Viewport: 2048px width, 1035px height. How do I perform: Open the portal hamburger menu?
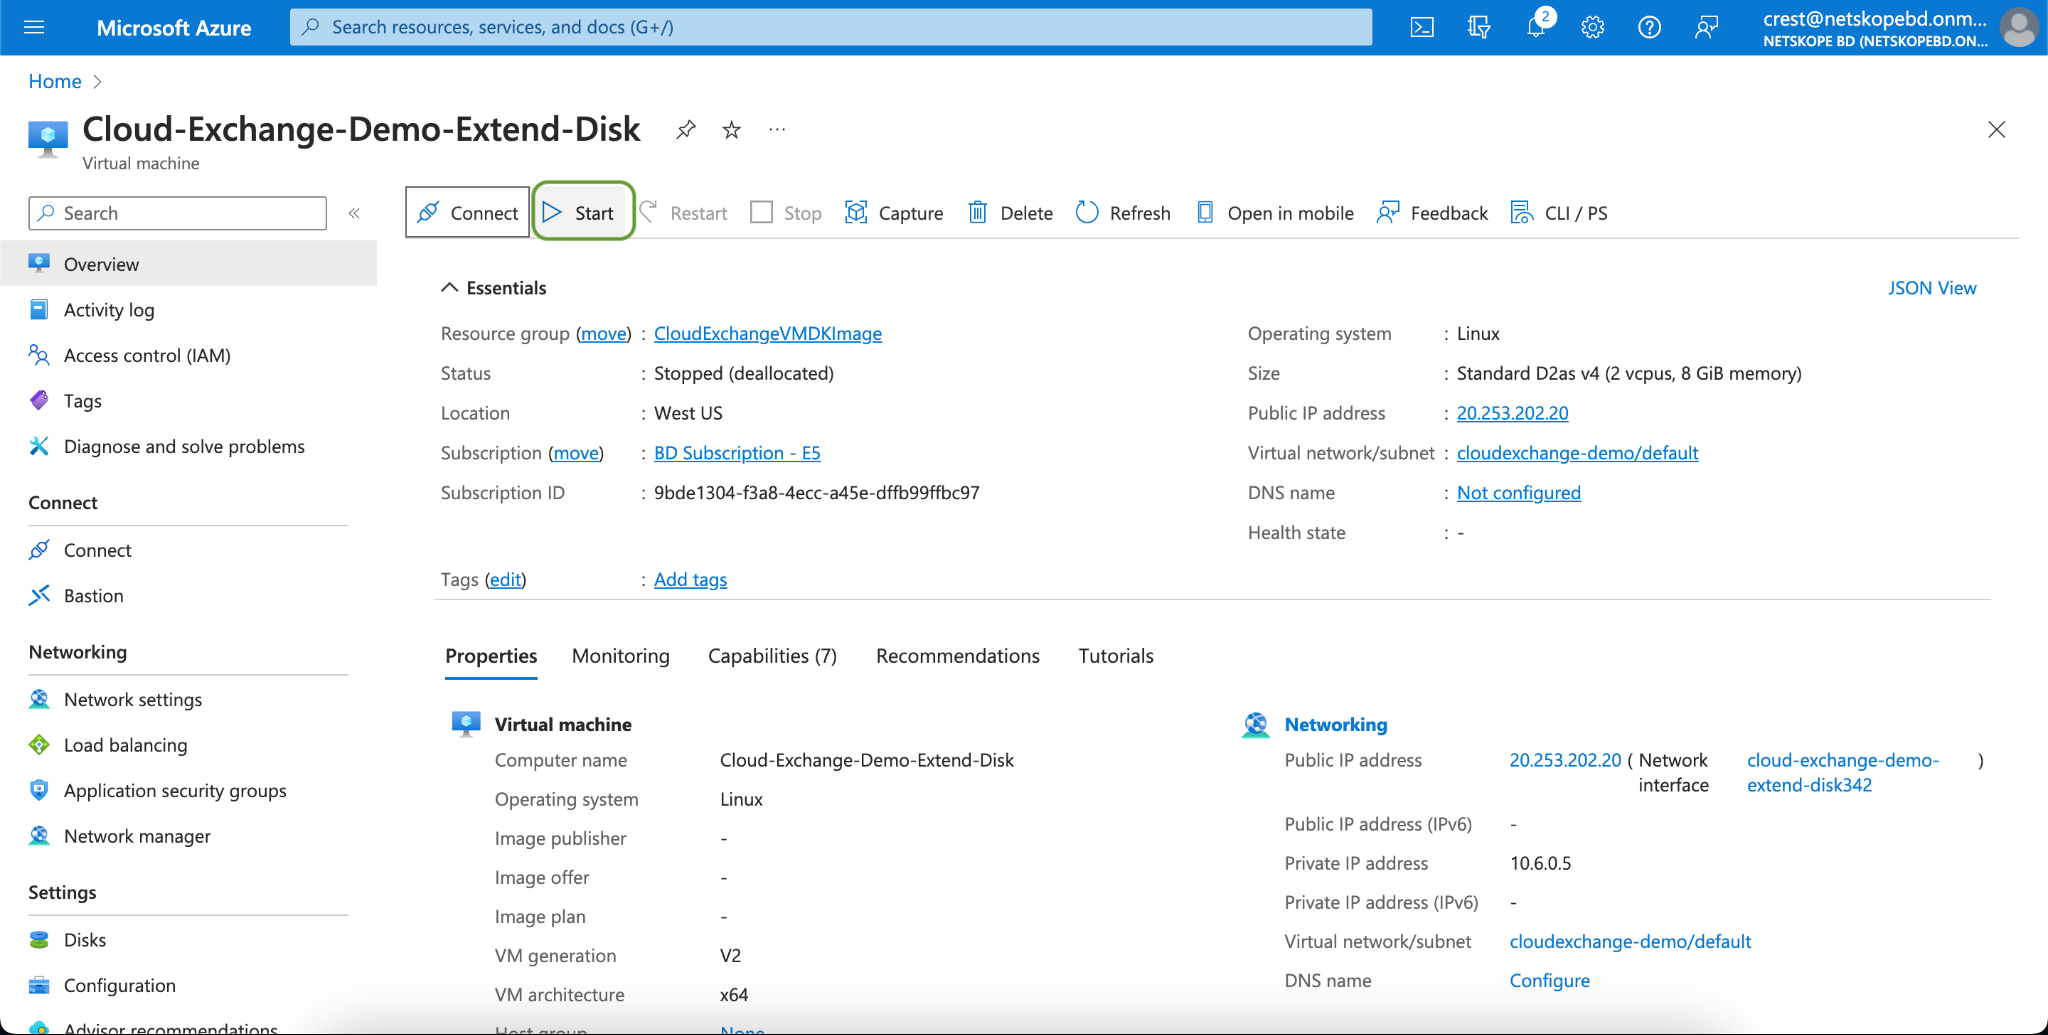(x=34, y=27)
